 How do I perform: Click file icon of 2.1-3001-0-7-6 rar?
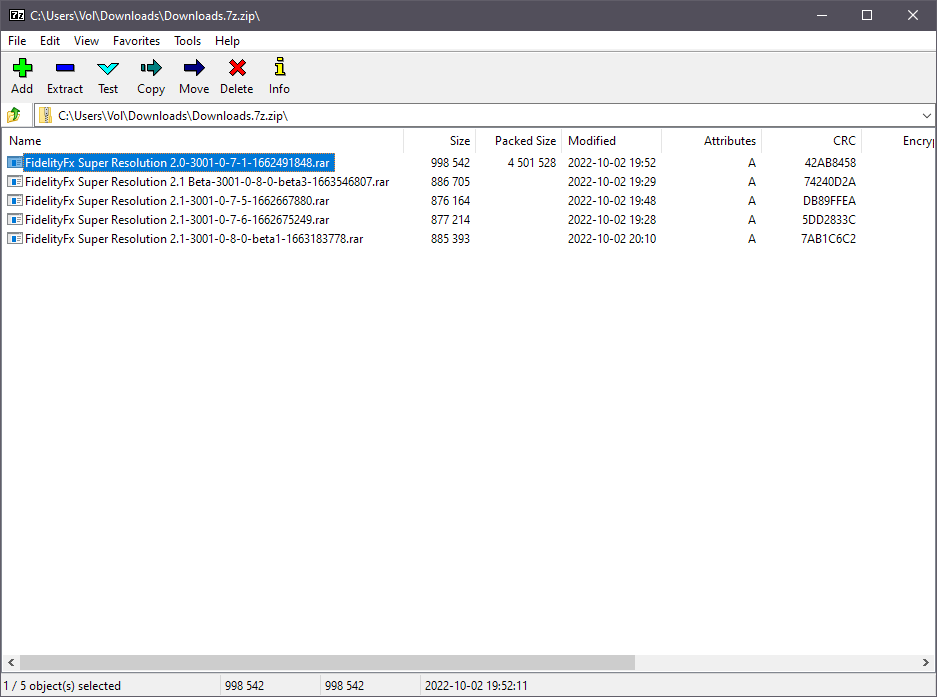pyautogui.click(x=15, y=220)
